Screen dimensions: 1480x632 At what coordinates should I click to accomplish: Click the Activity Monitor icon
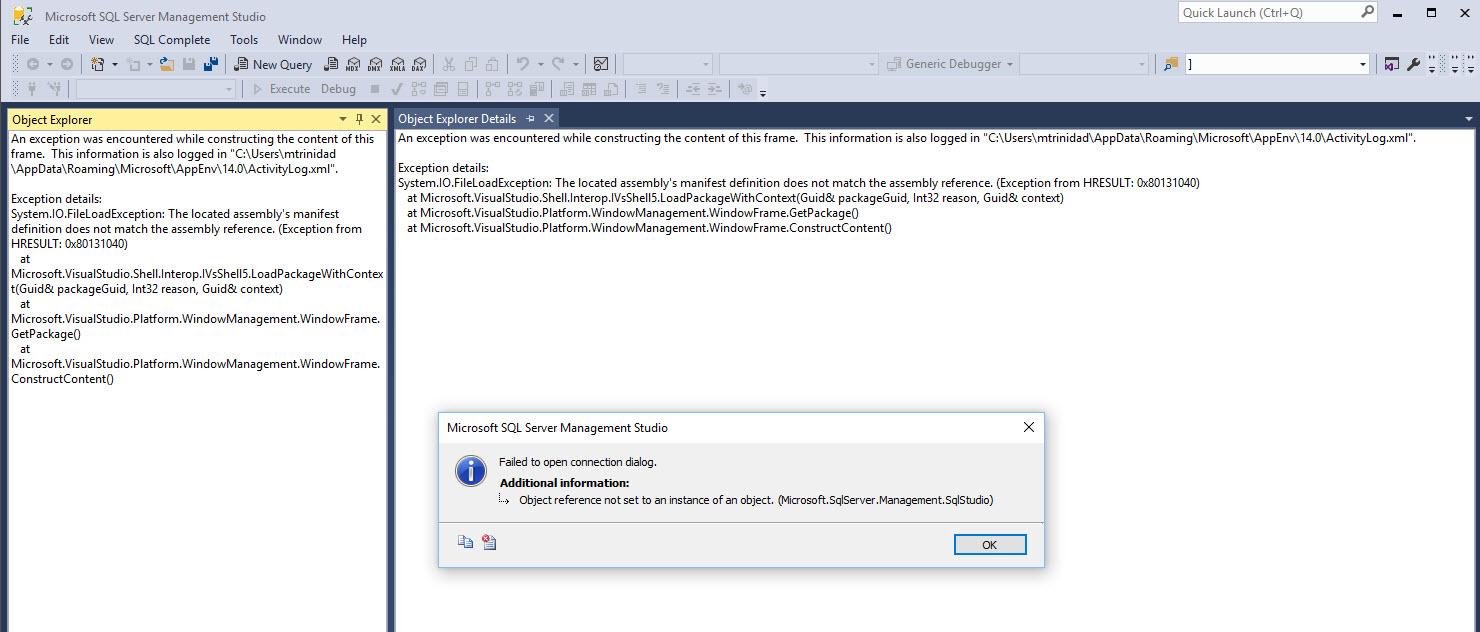click(600, 64)
